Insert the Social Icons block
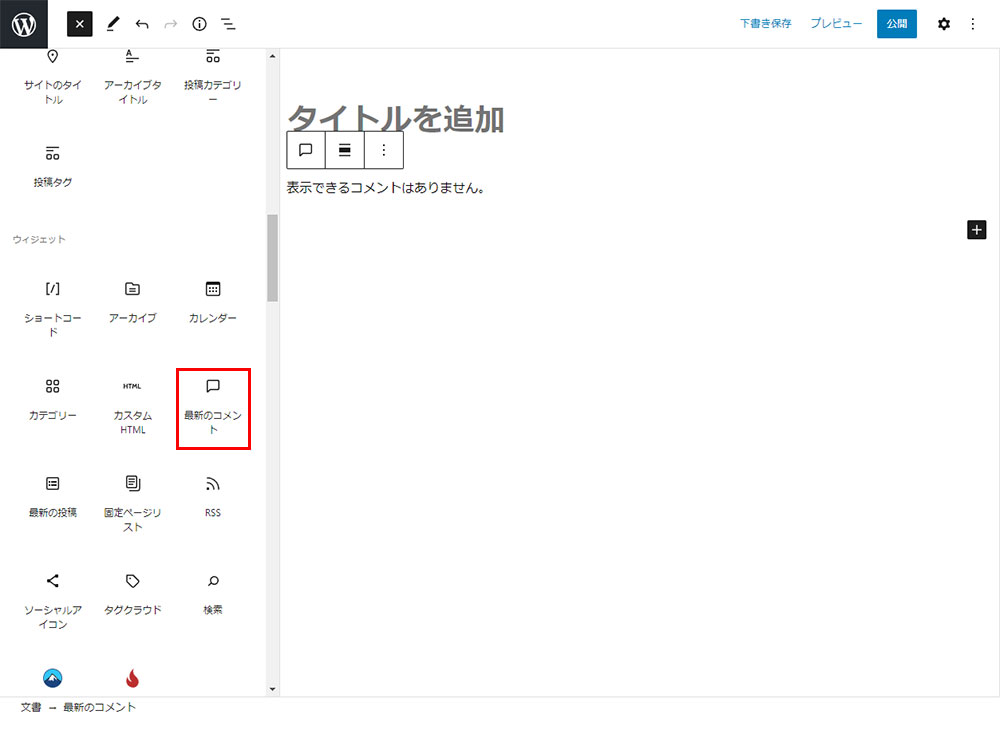The image size is (1000, 742). tap(53, 600)
